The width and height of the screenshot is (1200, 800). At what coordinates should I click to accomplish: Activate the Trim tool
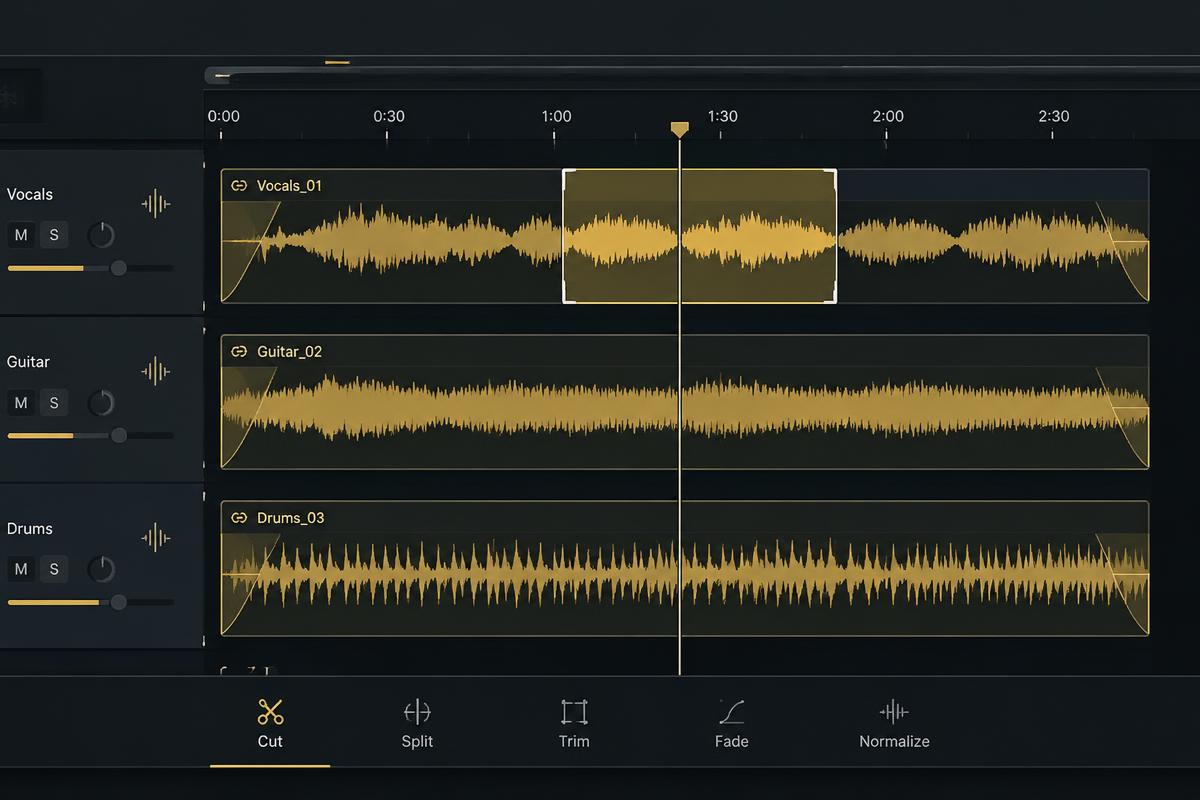574,724
